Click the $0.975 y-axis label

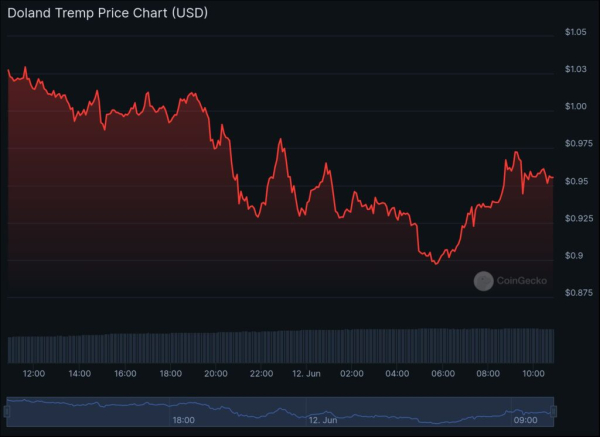pyautogui.click(x=579, y=143)
